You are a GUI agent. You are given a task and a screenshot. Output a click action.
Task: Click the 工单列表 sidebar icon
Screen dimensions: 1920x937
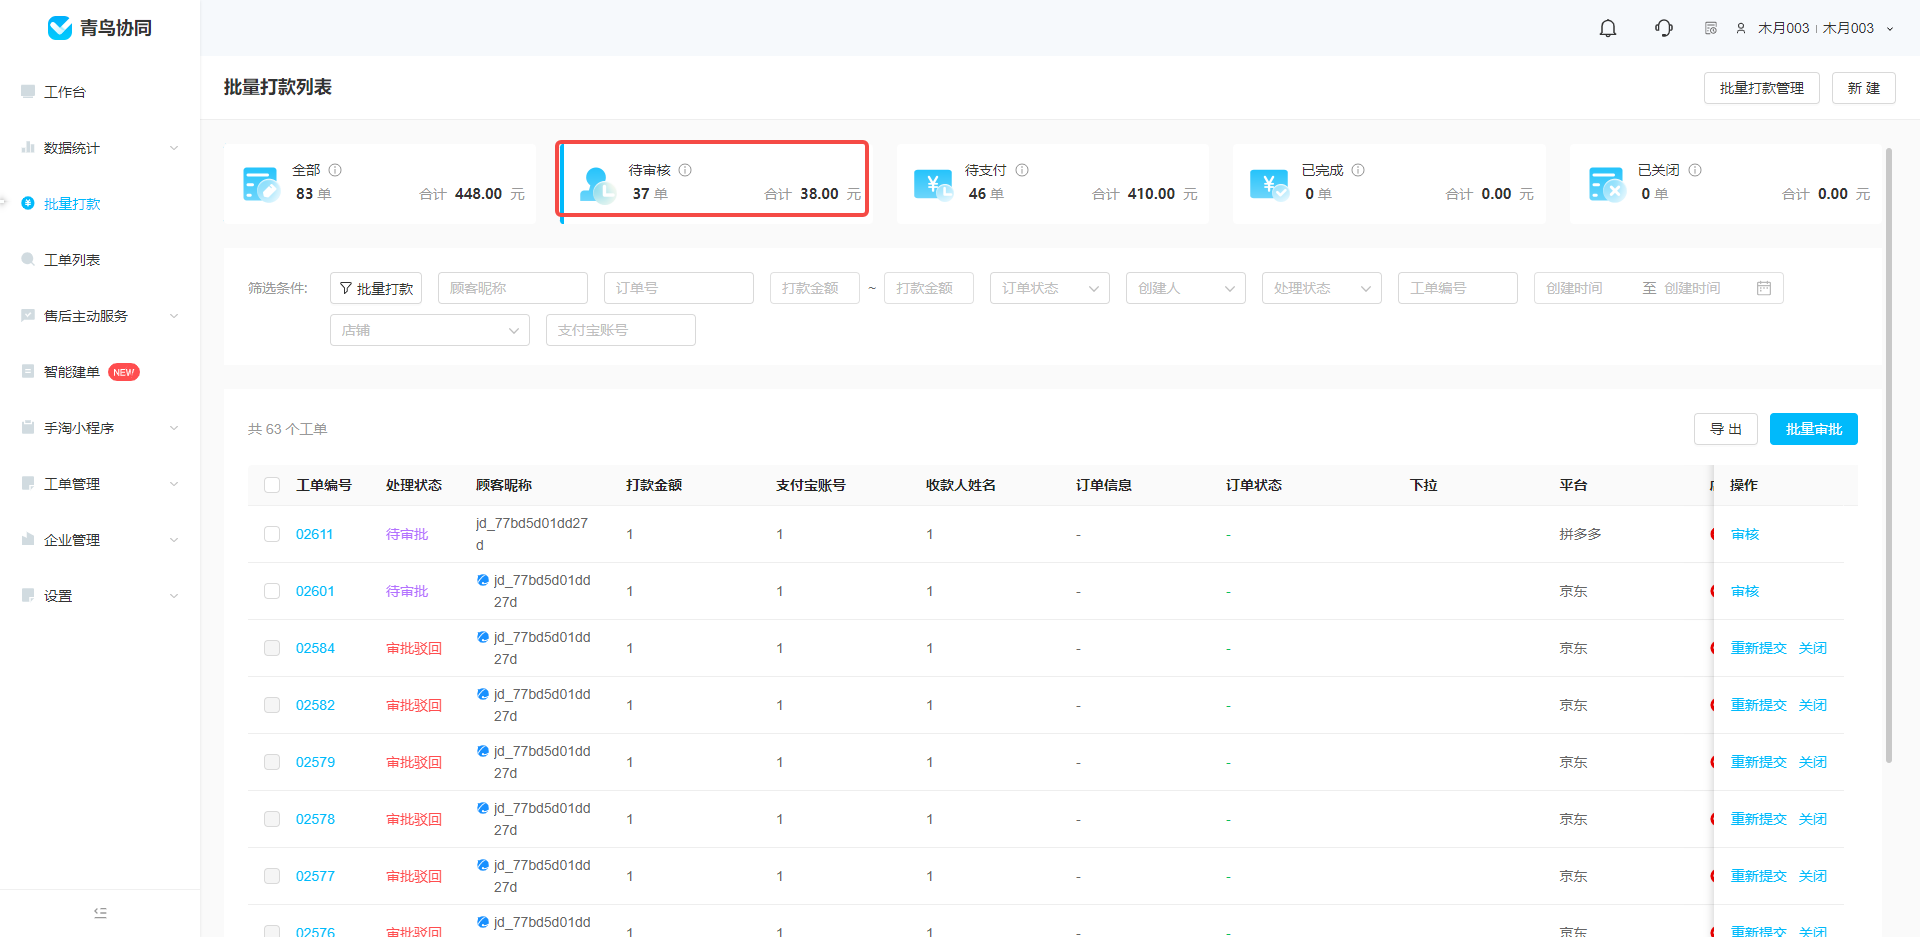[x=28, y=259]
